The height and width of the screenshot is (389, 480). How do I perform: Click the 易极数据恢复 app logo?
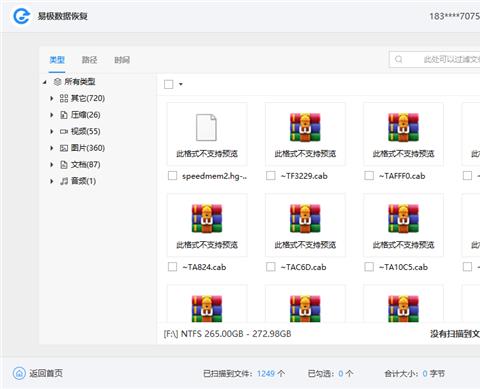[21, 16]
